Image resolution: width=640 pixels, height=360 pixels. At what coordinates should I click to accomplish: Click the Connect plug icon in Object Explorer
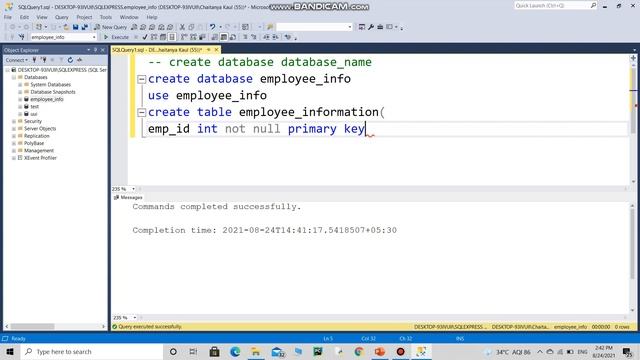tap(34, 60)
